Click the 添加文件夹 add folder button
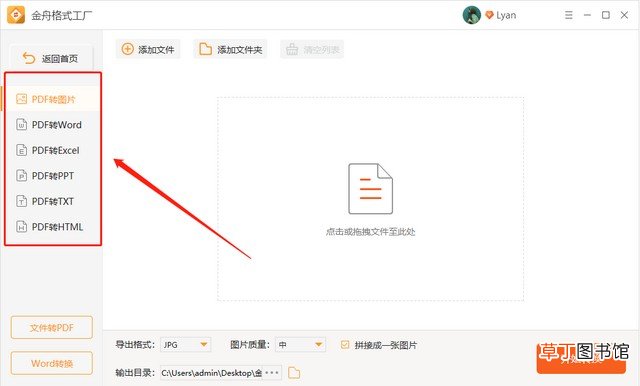The image size is (640, 386). pyautogui.click(x=230, y=49)
